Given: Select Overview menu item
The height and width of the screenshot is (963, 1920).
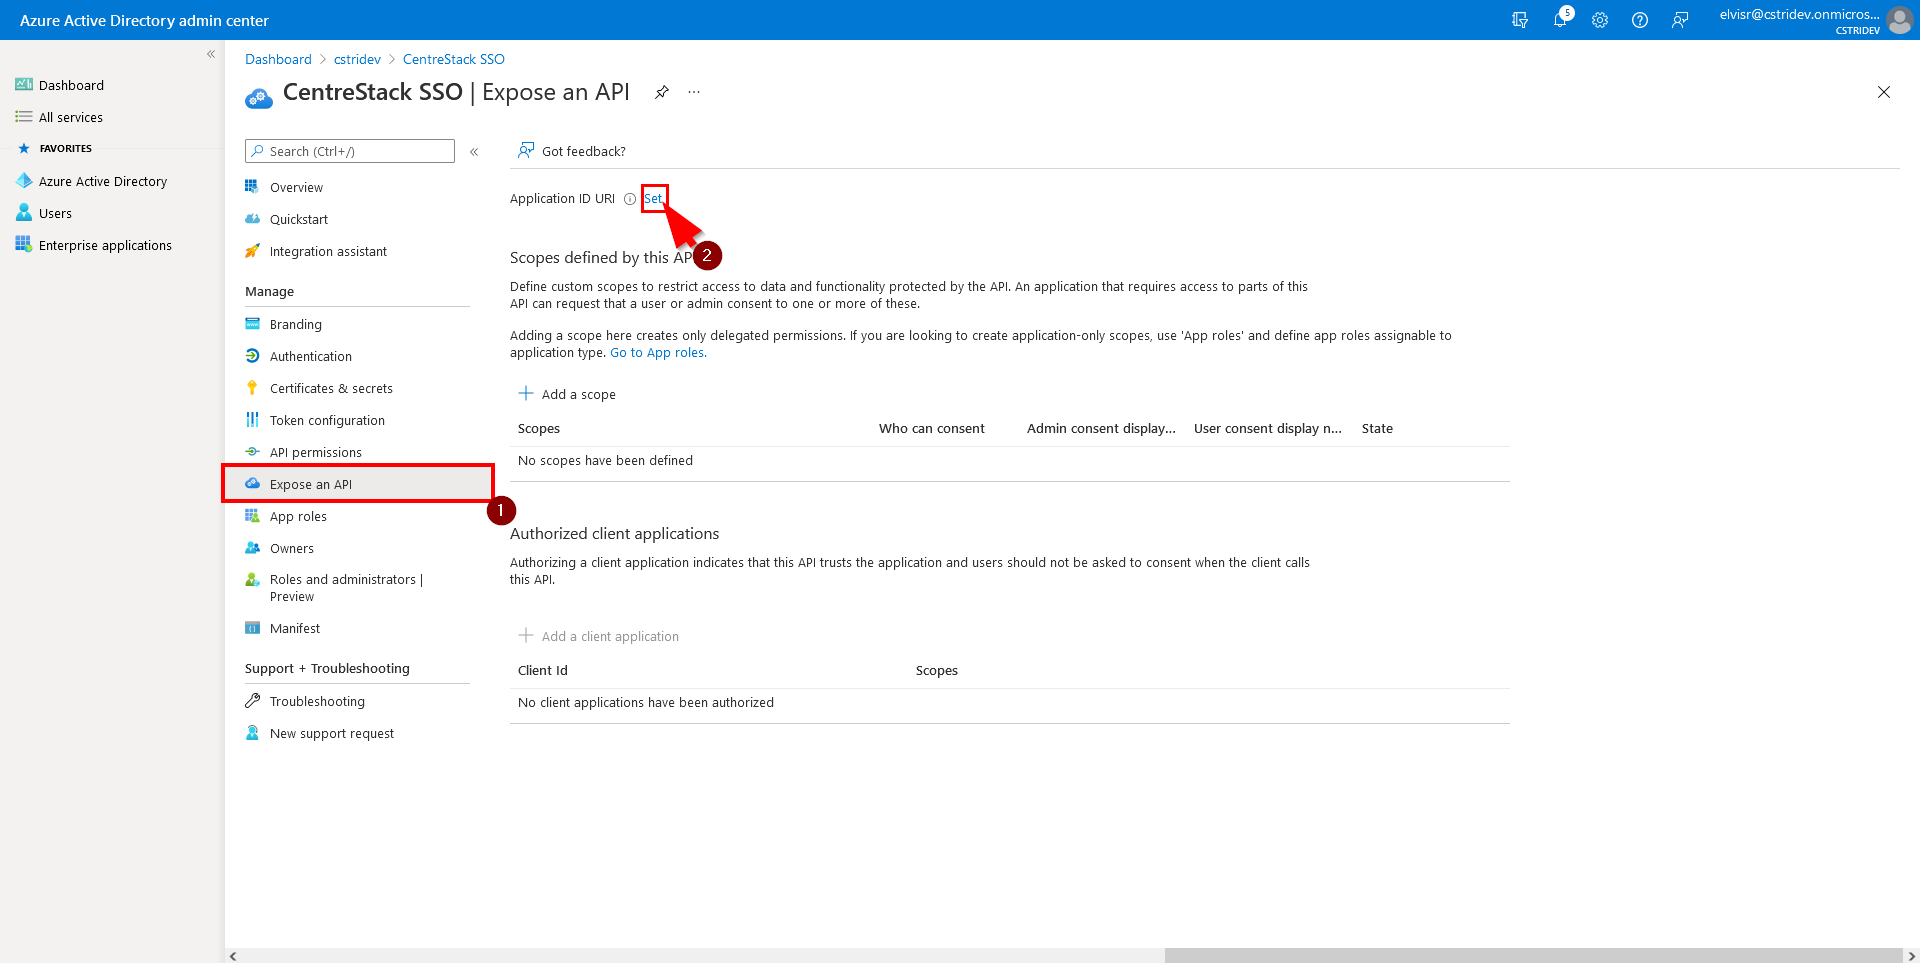Looking at the screenshot, I should point(296,187).
